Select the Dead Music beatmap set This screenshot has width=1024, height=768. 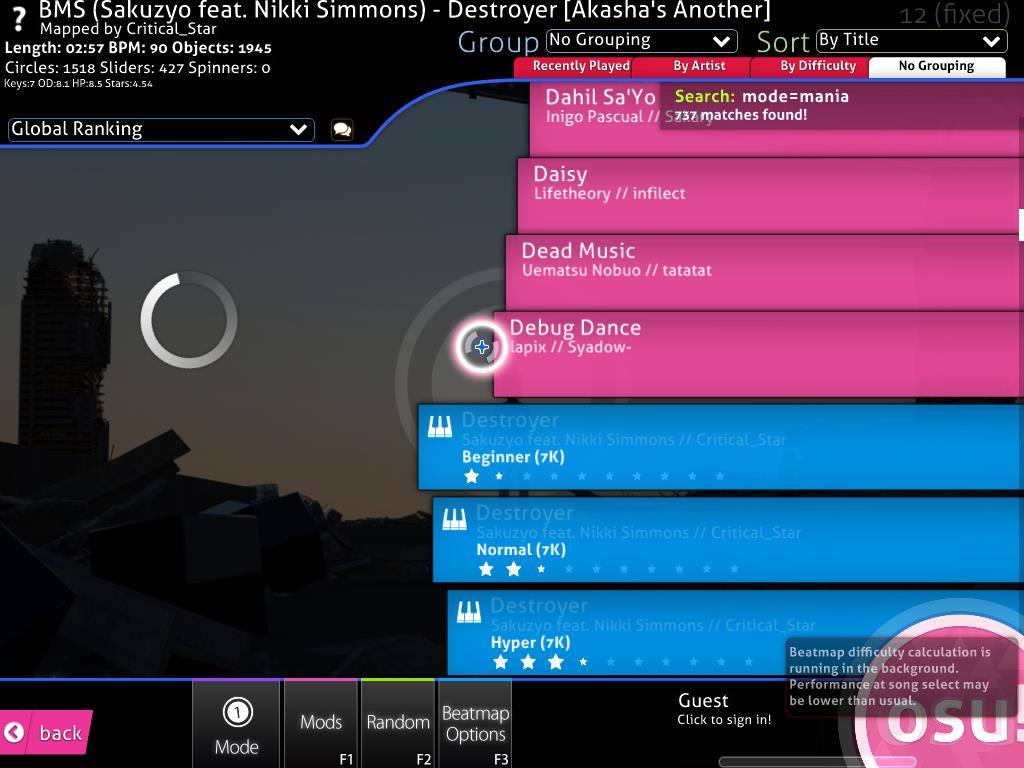[x=765, y=272]
